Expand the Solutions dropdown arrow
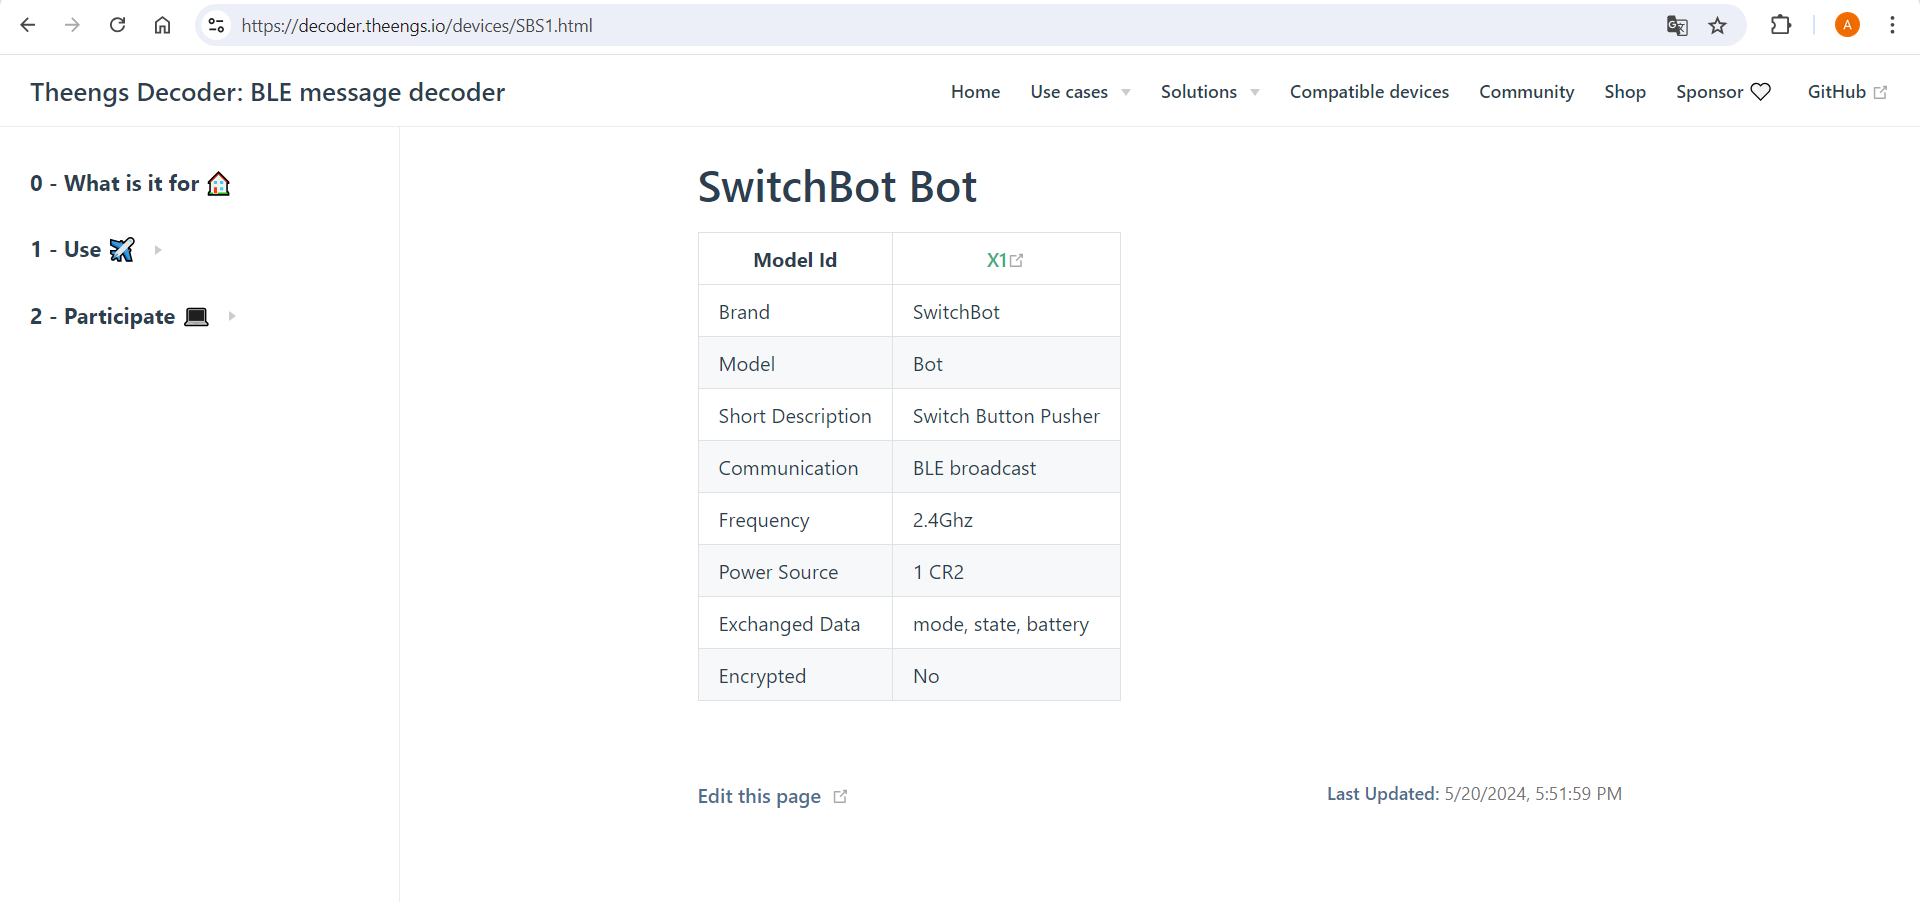The image size is (1920, 902). point(1255,93)
